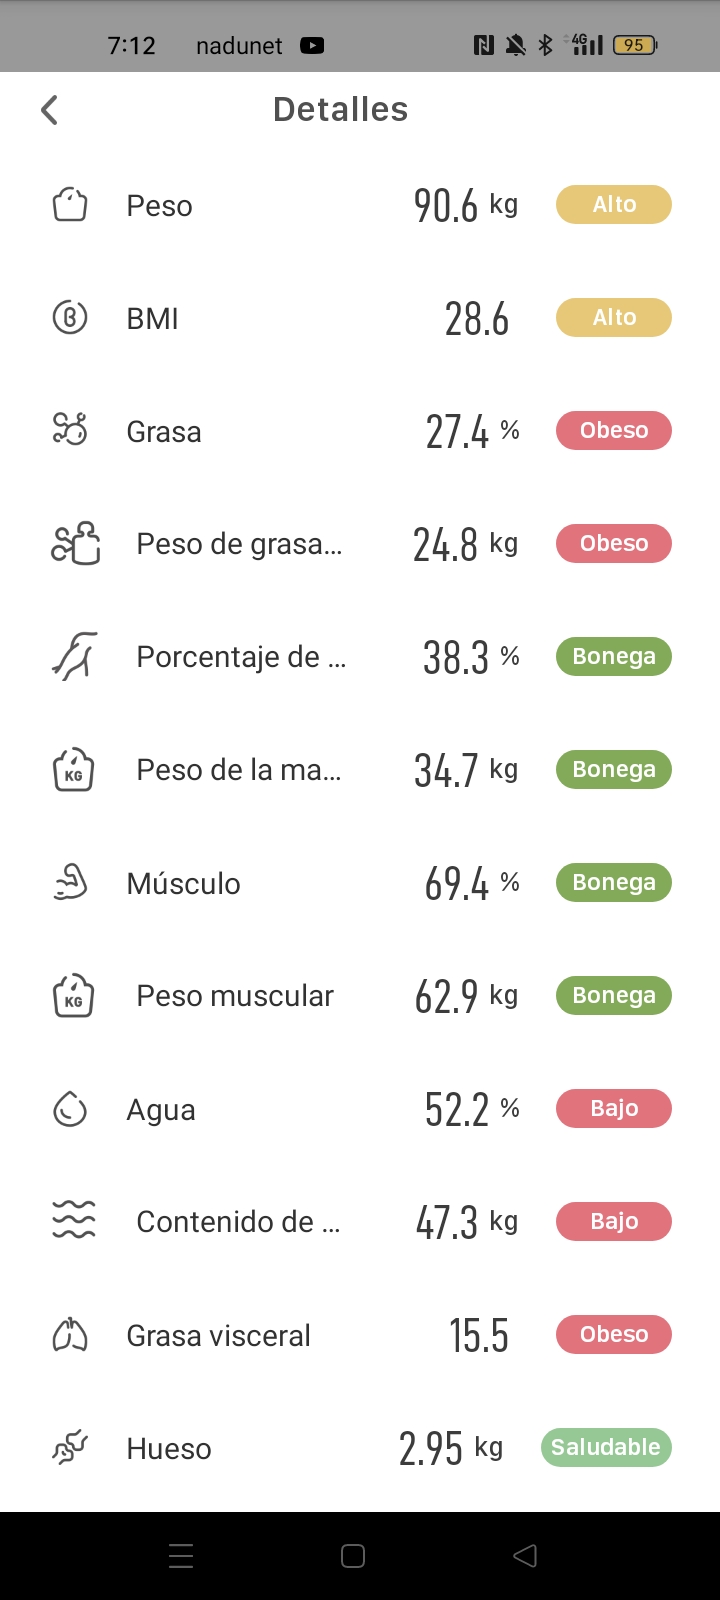Open the Porcentaje de row label

click(241, 657)
